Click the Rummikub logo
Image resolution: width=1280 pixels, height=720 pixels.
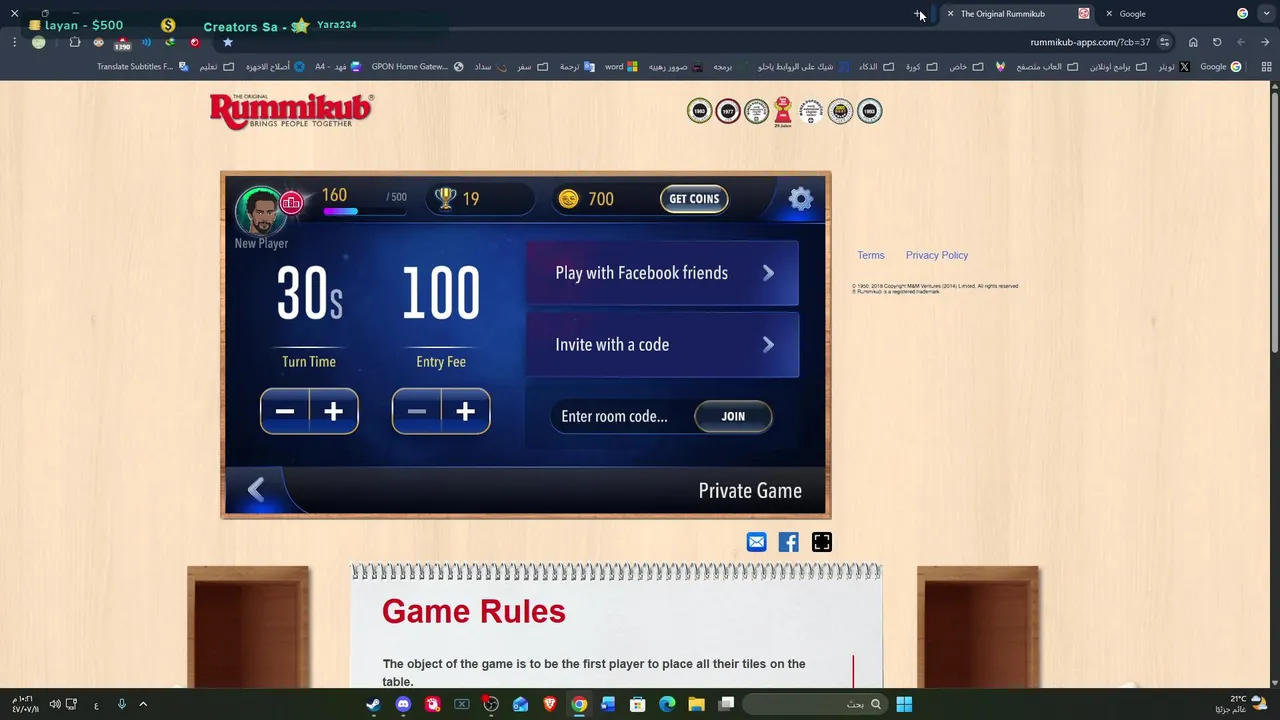[291, 110]
